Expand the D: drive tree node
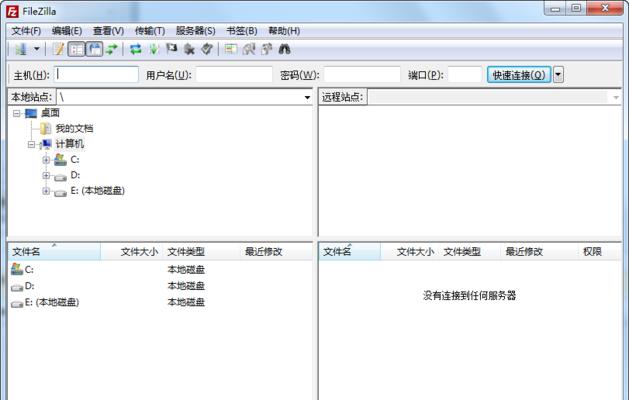The image size is (629, 400). click(46, 175)
